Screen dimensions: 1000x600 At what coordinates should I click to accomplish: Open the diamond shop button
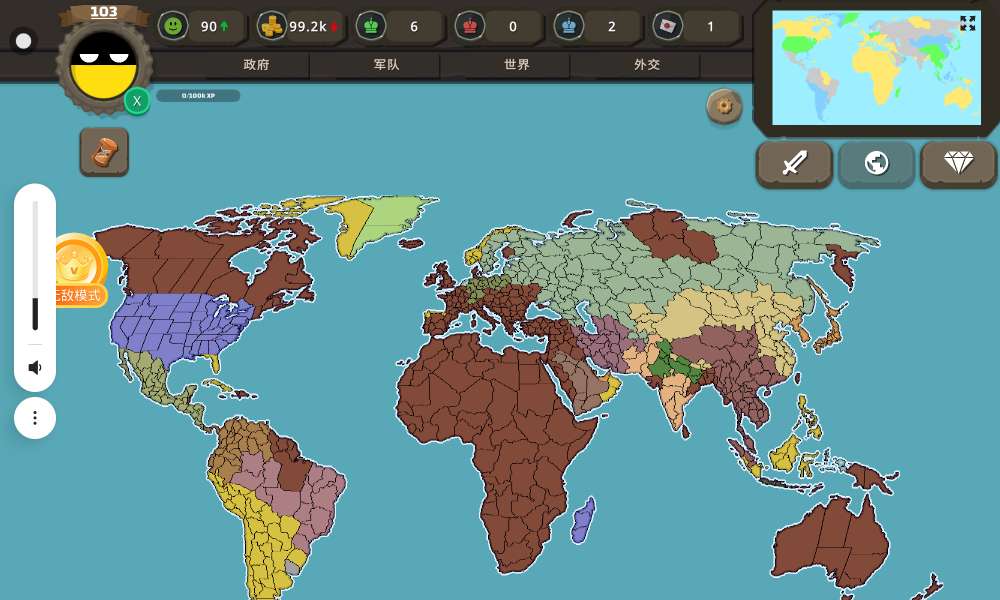958,163
